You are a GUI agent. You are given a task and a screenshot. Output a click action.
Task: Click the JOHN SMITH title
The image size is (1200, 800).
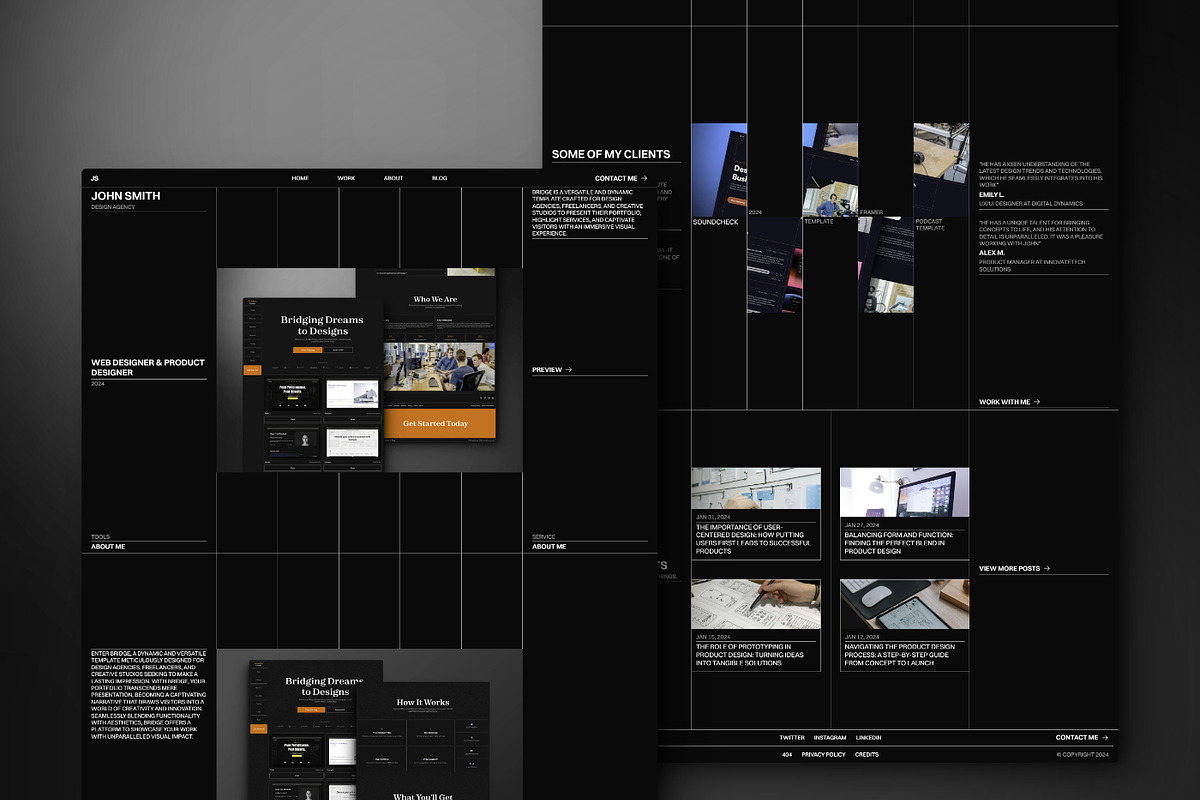[x=126, y=196]
